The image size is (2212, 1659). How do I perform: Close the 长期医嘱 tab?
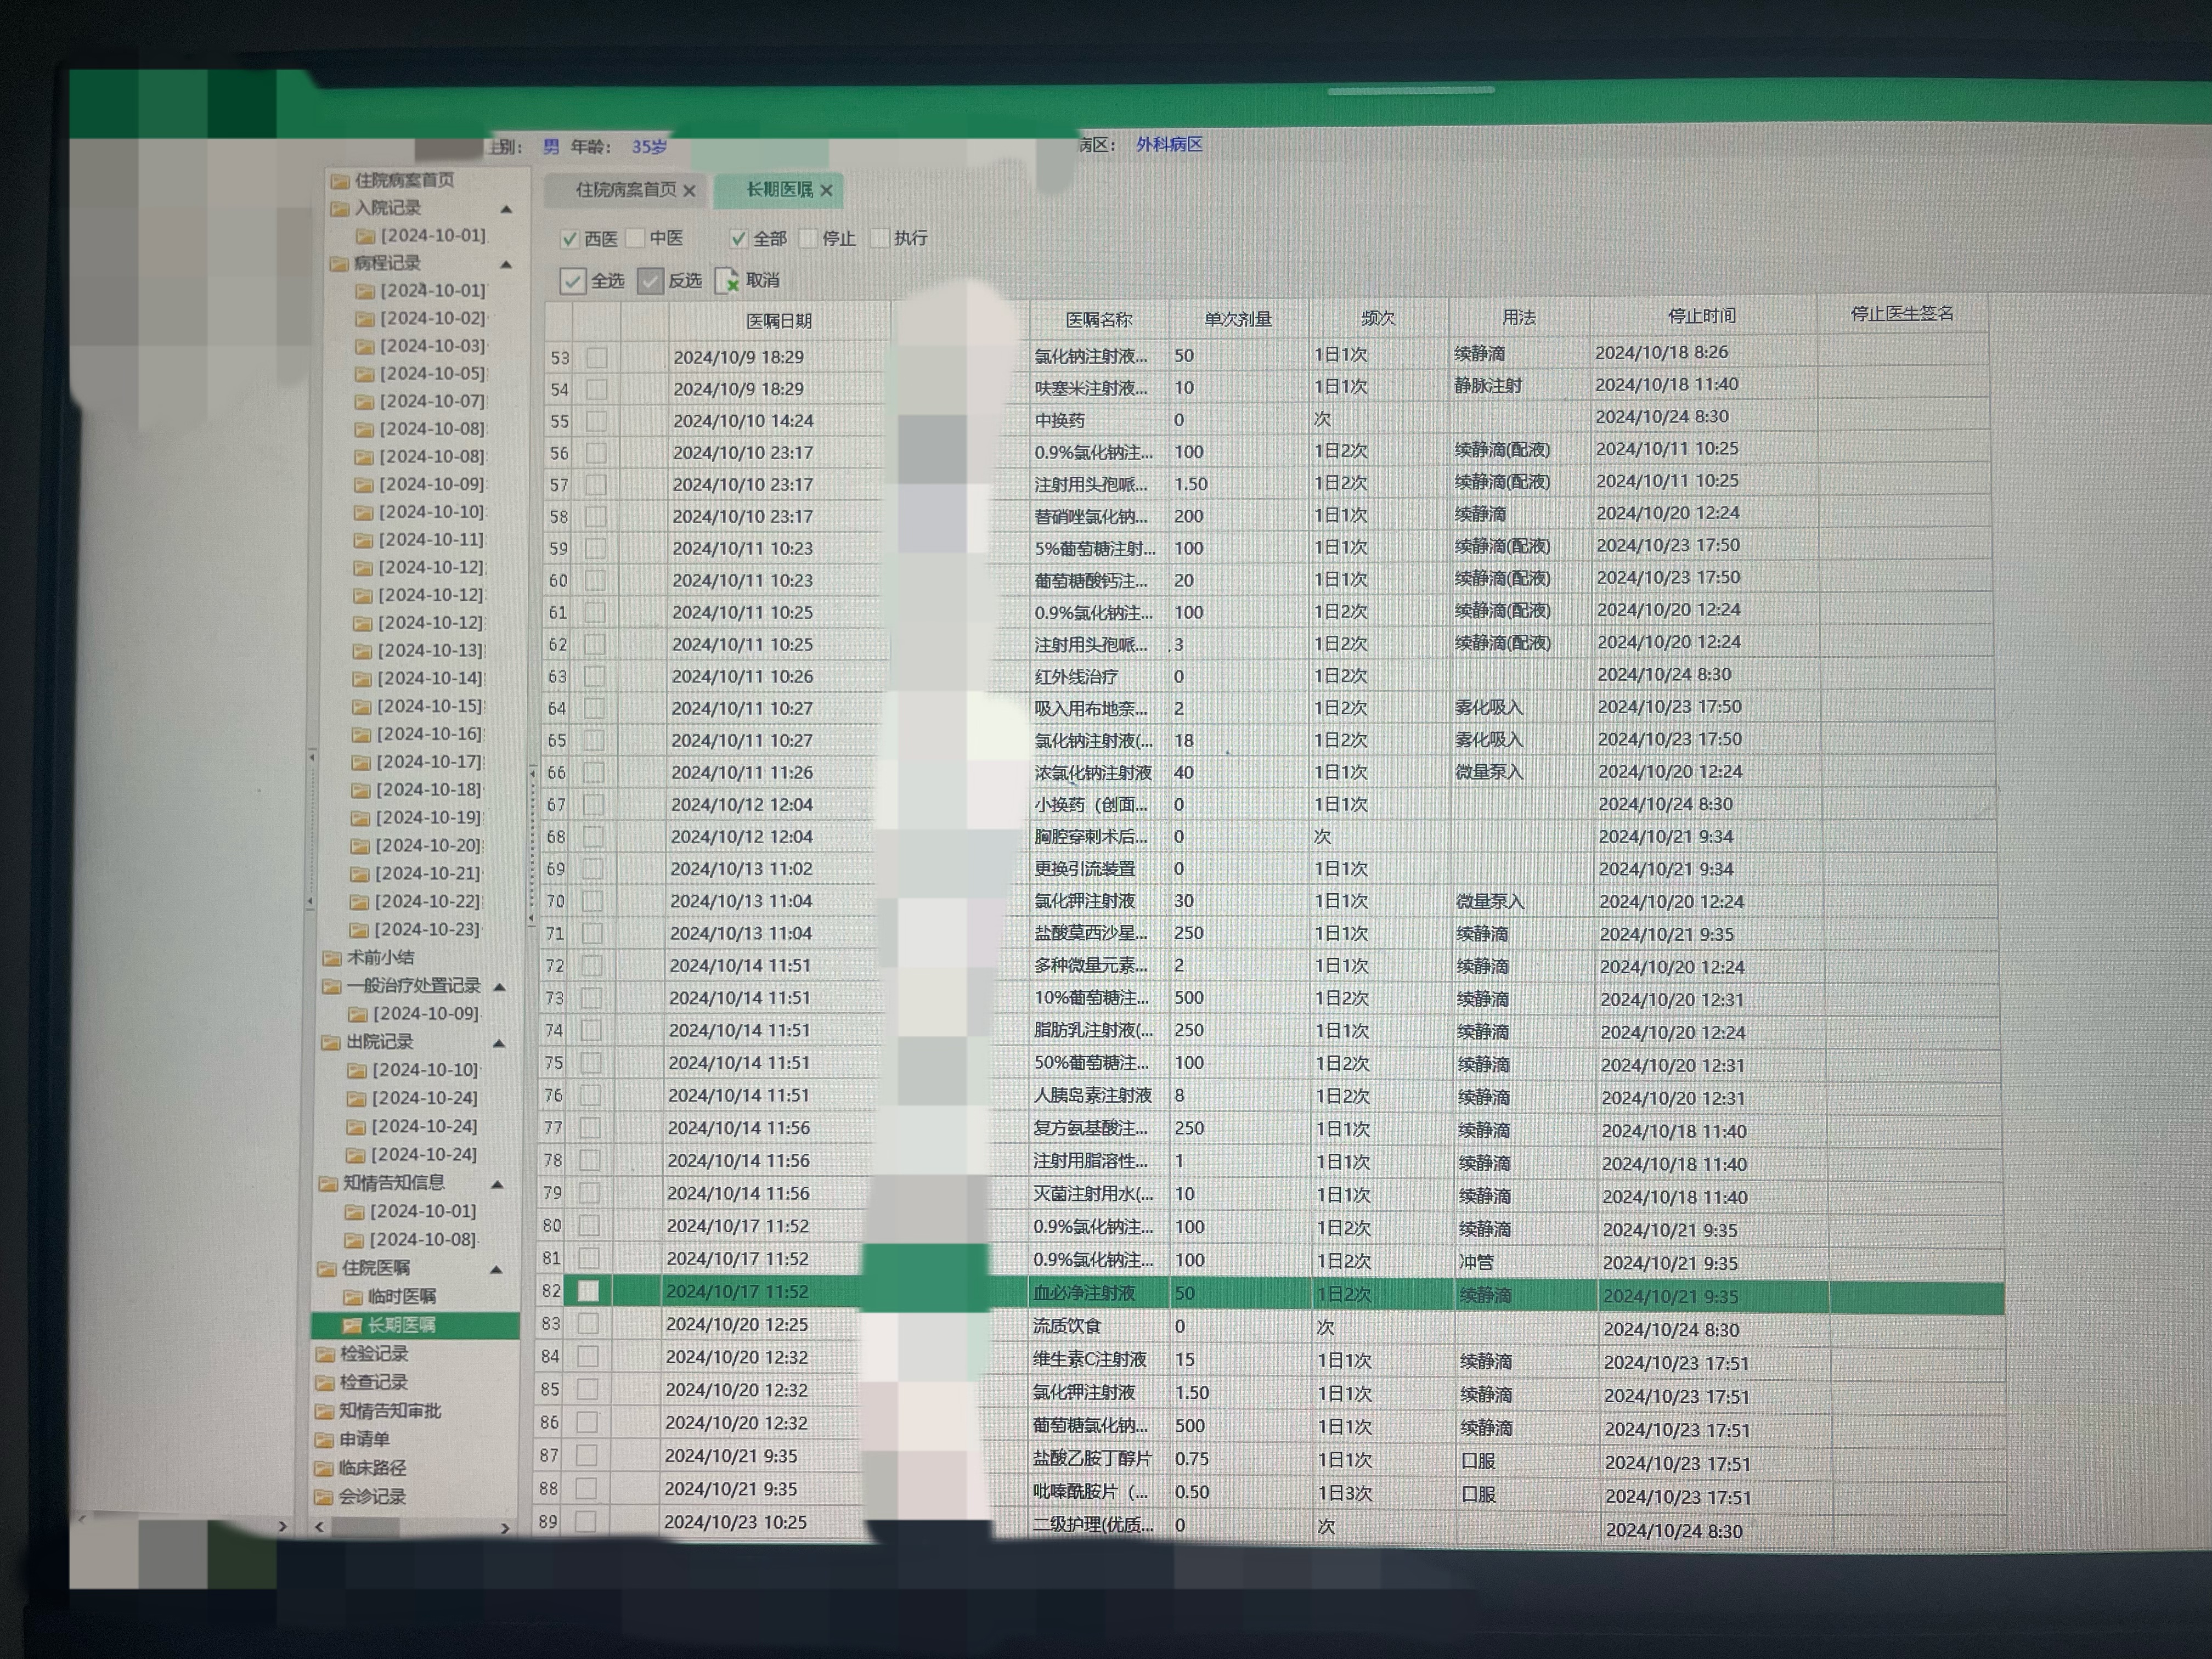[826, 190]
